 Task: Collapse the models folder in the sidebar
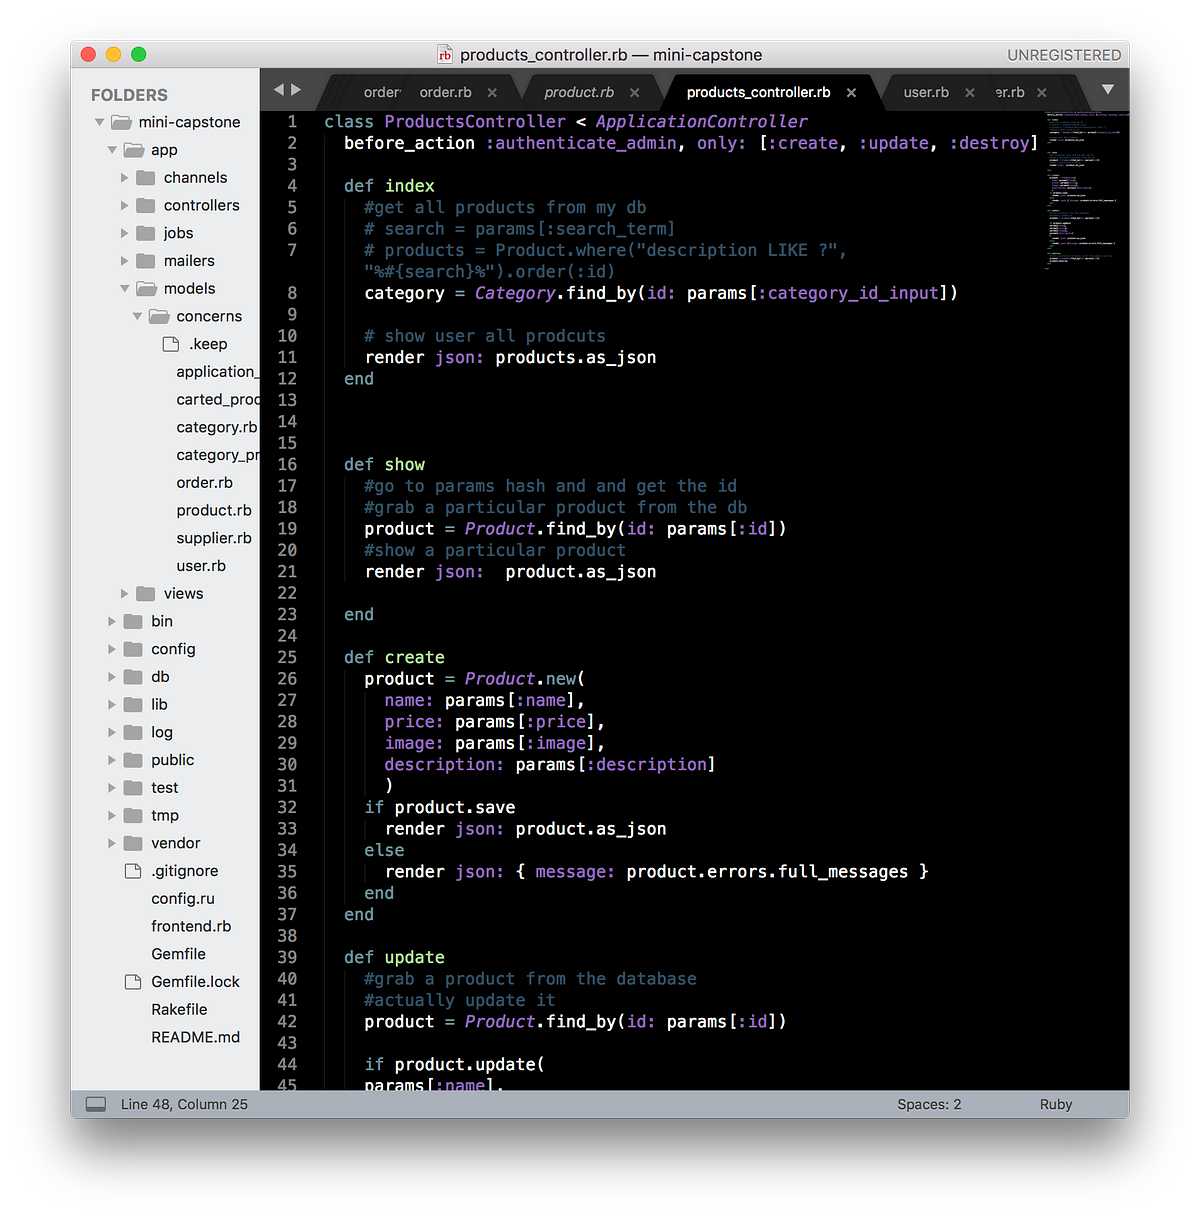click(124, 288)
